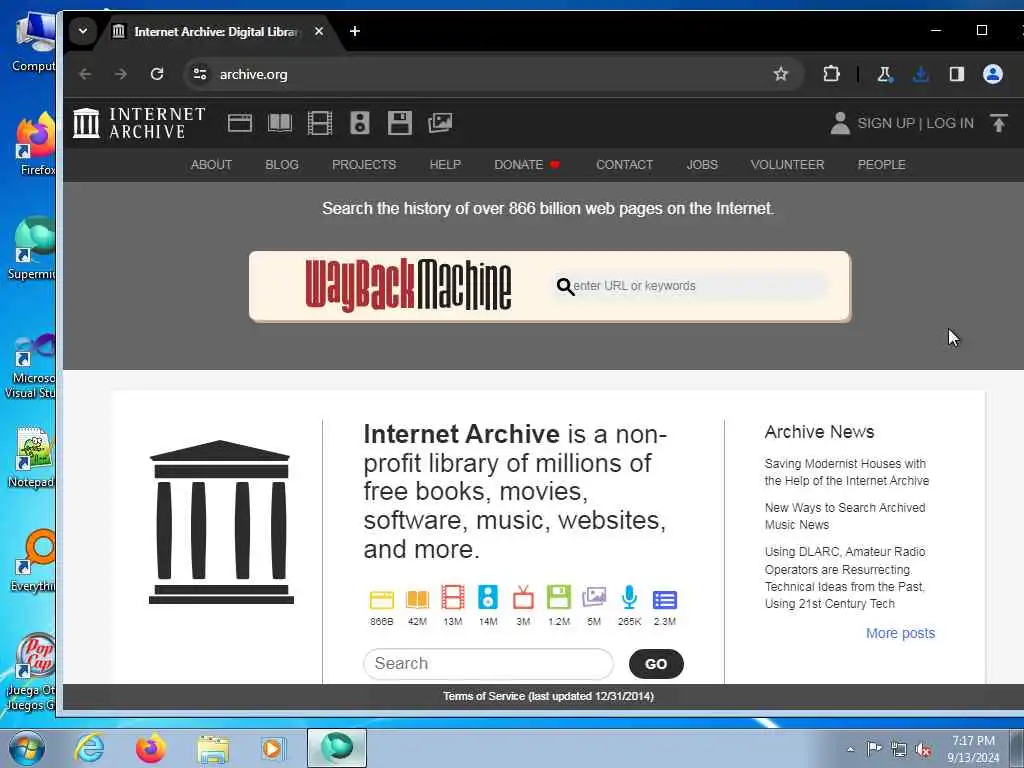The image size is (1024, 768).
Task: Select the red Video icon labeled 13M
Action: 453,598
